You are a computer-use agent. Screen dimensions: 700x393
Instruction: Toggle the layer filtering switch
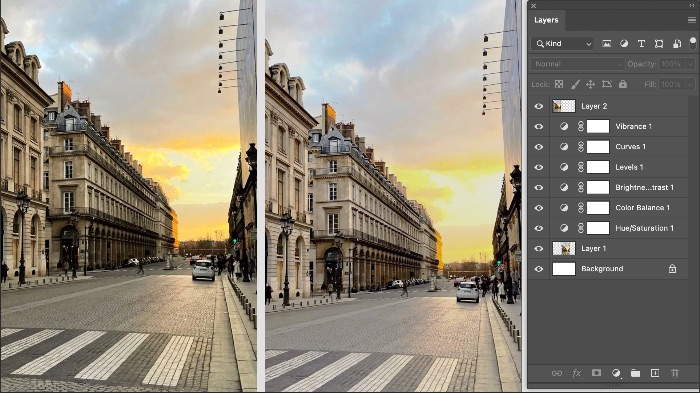[x=693, y=44]
